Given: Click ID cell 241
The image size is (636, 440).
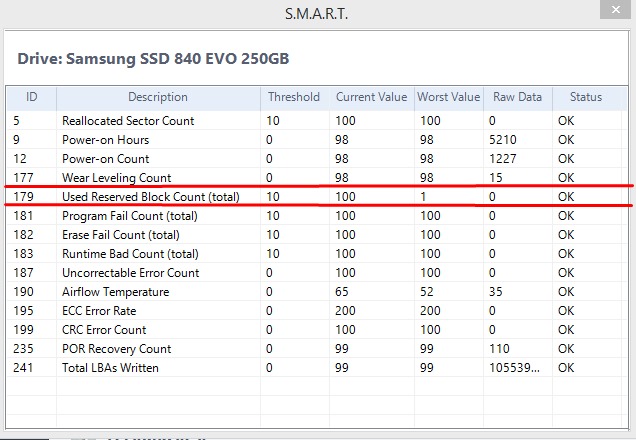Looking at the screenshot, I should 23,368.
